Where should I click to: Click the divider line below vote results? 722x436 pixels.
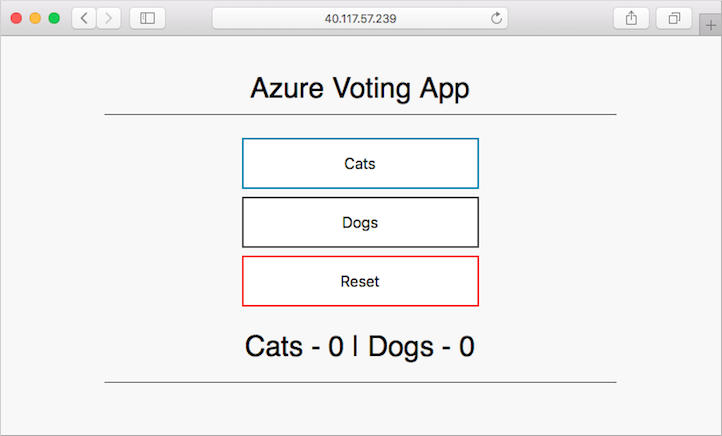360,382
